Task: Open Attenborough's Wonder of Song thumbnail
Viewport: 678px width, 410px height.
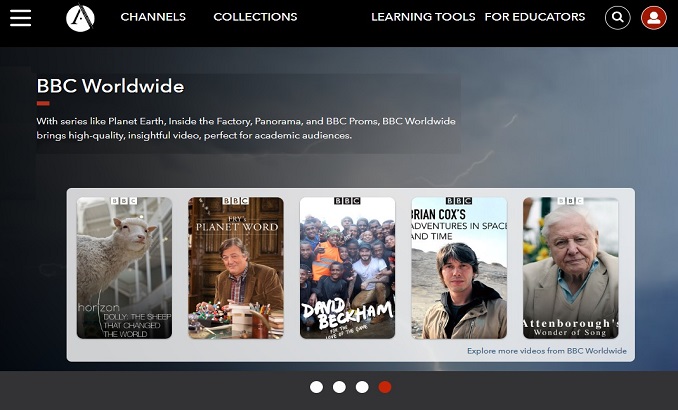Action: click(x=570, y=268)
